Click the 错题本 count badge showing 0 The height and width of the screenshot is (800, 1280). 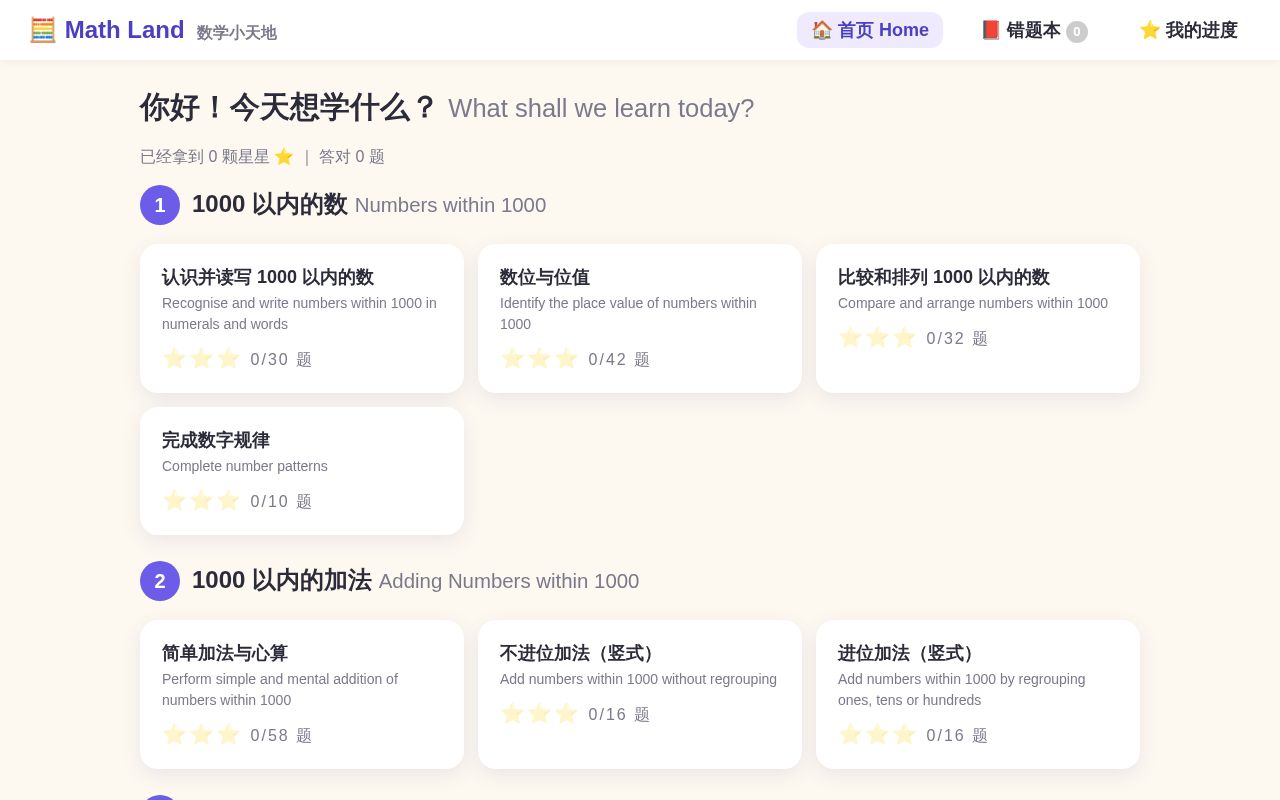tap(1077, 31)
